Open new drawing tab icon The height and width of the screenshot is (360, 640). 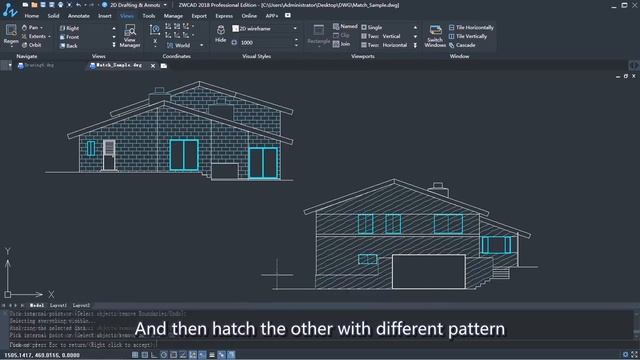[x=164, y=66]
